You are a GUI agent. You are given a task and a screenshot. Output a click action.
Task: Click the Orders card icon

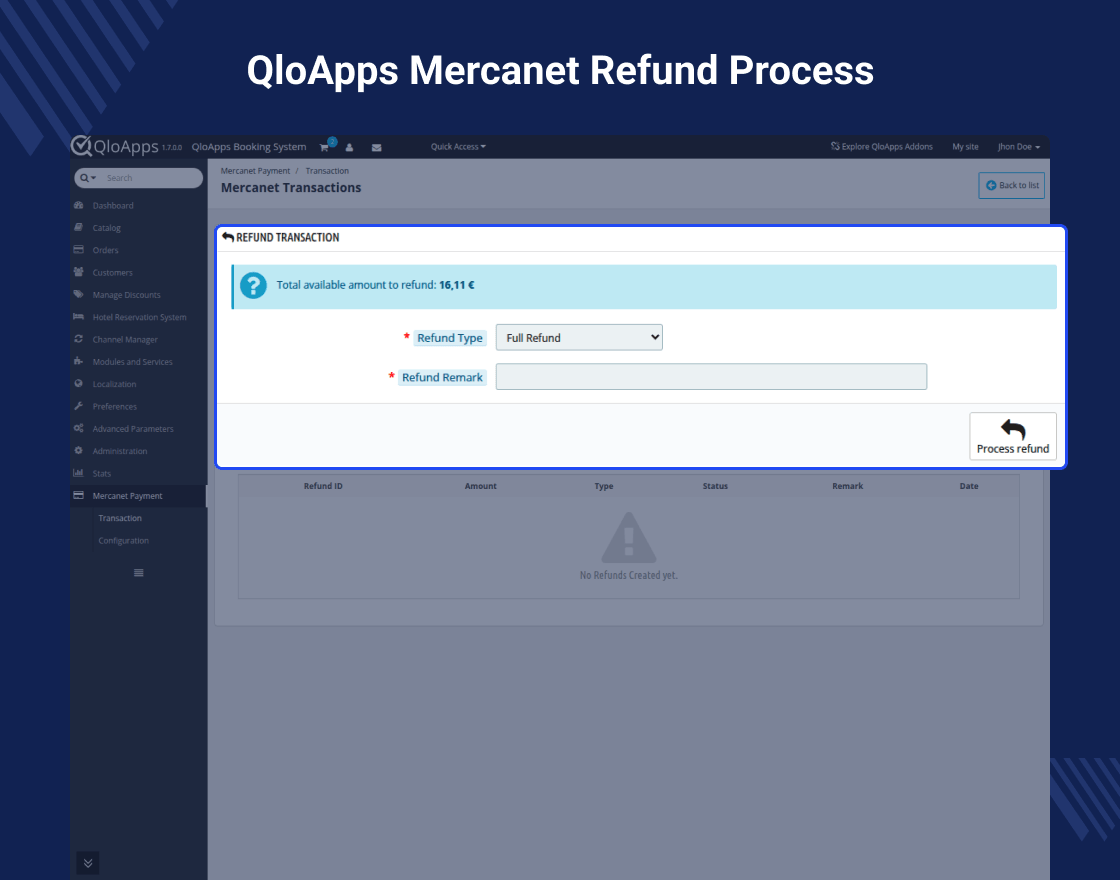(79, 249)
